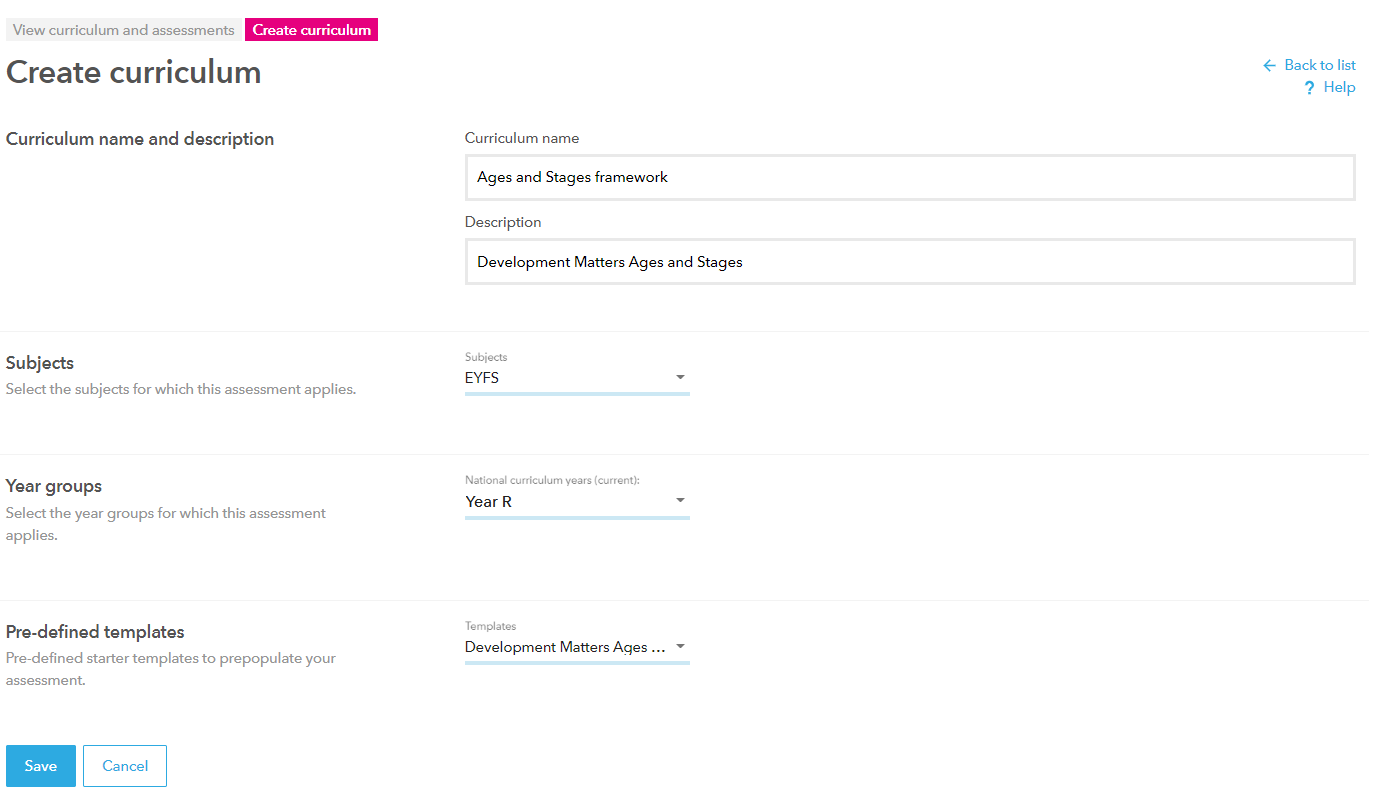
Task: Select the Create curriculum tab
Action: (x=311, y=30)
